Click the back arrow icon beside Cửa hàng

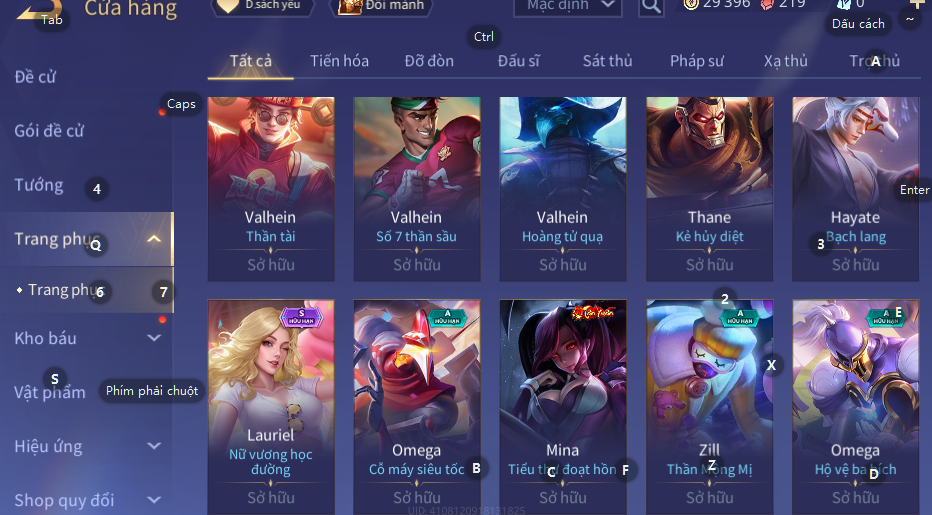pyautogui.click(x=39, y=9)
